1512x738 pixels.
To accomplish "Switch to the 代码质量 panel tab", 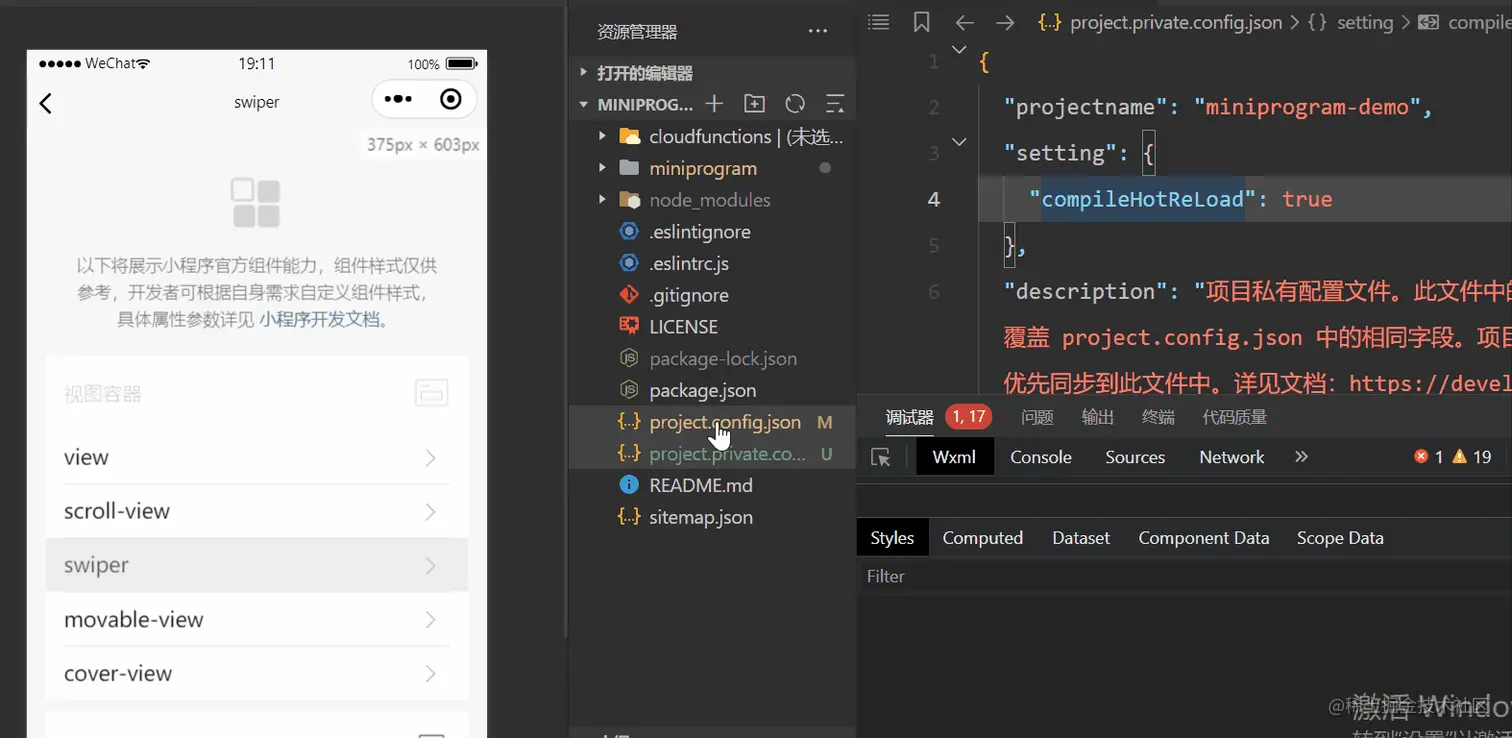I will (1234, 417).
